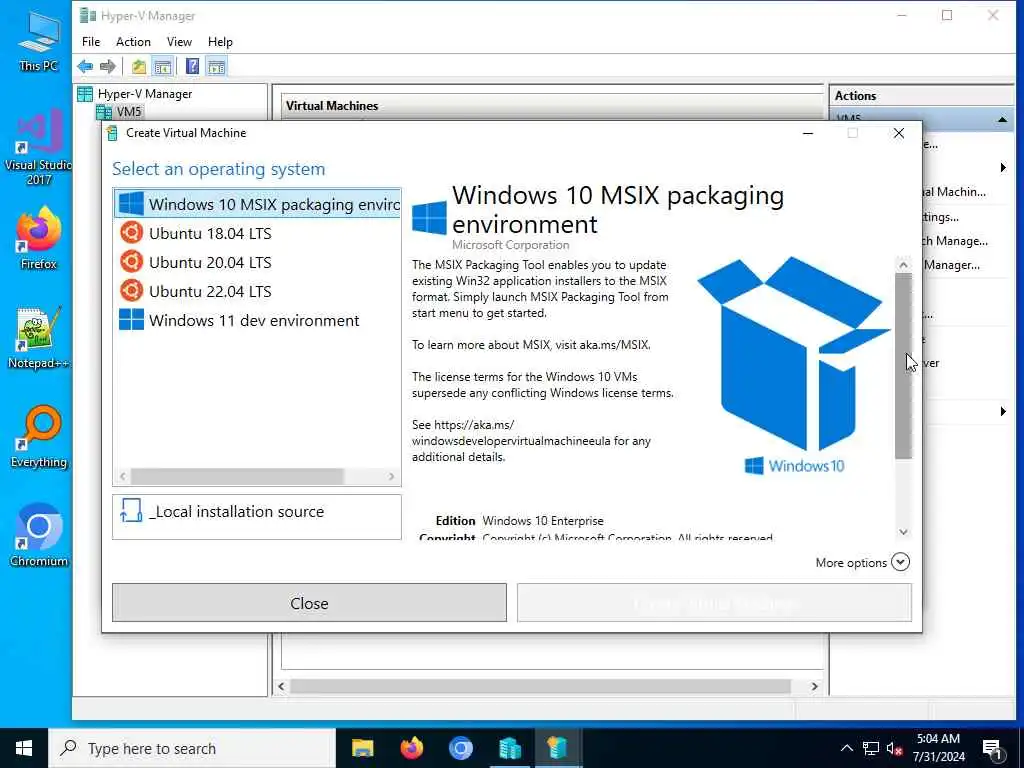The height and width of the screenshot is (768, 1024).
Task: Switch to Create Virtual Machine taskbar icon
Action: (558, 748)
